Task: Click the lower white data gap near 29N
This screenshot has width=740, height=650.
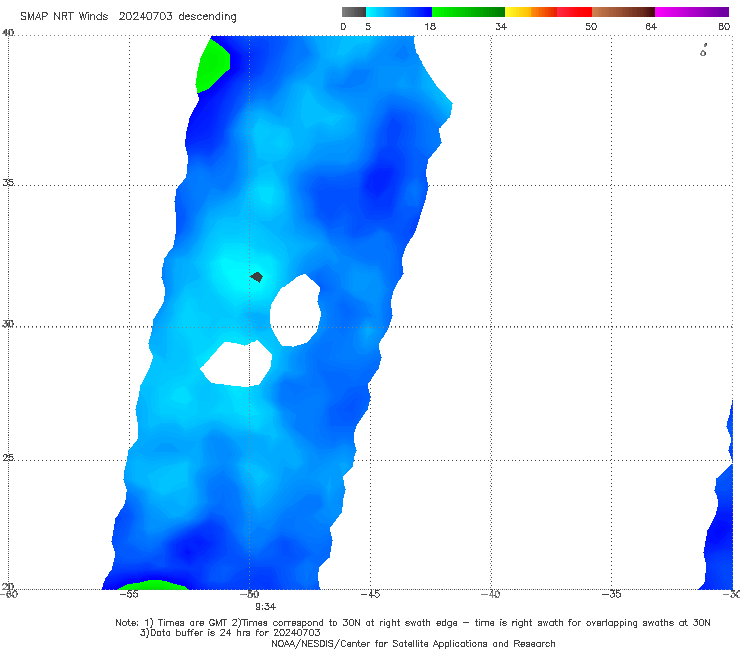Action: pos(237,363)
